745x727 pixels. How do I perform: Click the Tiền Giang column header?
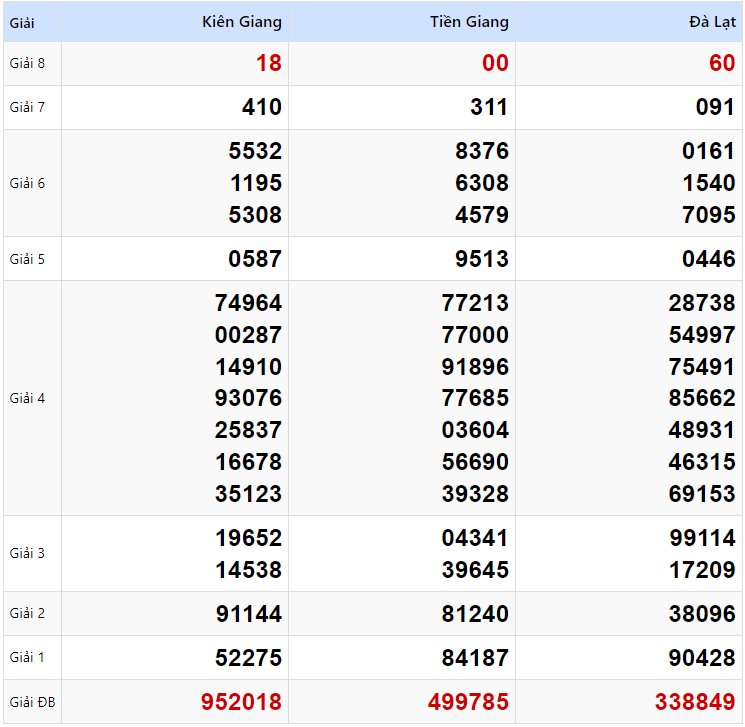[x=469, y=22]
